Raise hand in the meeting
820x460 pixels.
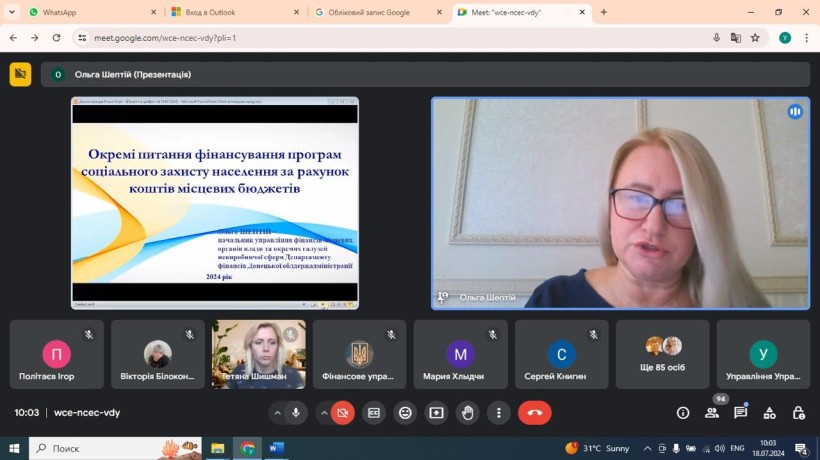(468, 413)
